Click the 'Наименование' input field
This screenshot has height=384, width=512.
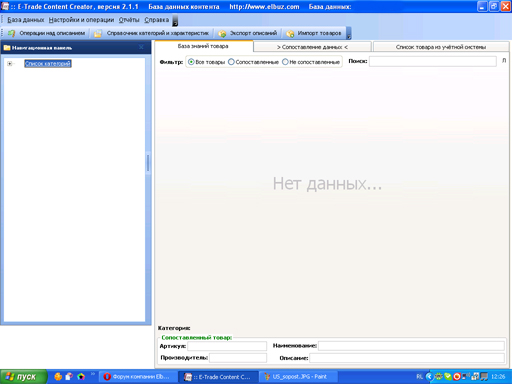click(x=411, y=346)
